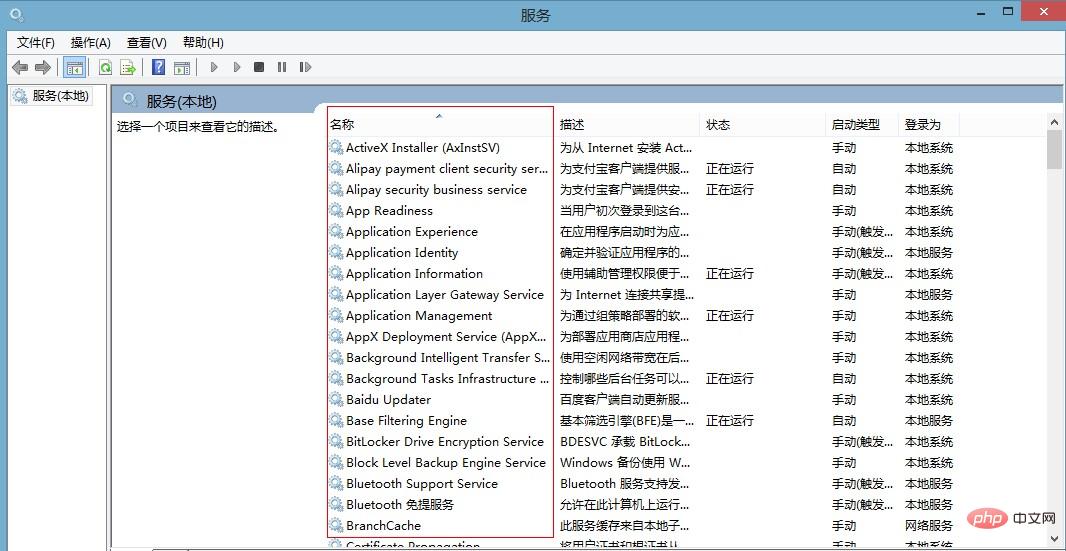
Task: Go back with the left arrow toolbar icon
Action: point(20,67)
